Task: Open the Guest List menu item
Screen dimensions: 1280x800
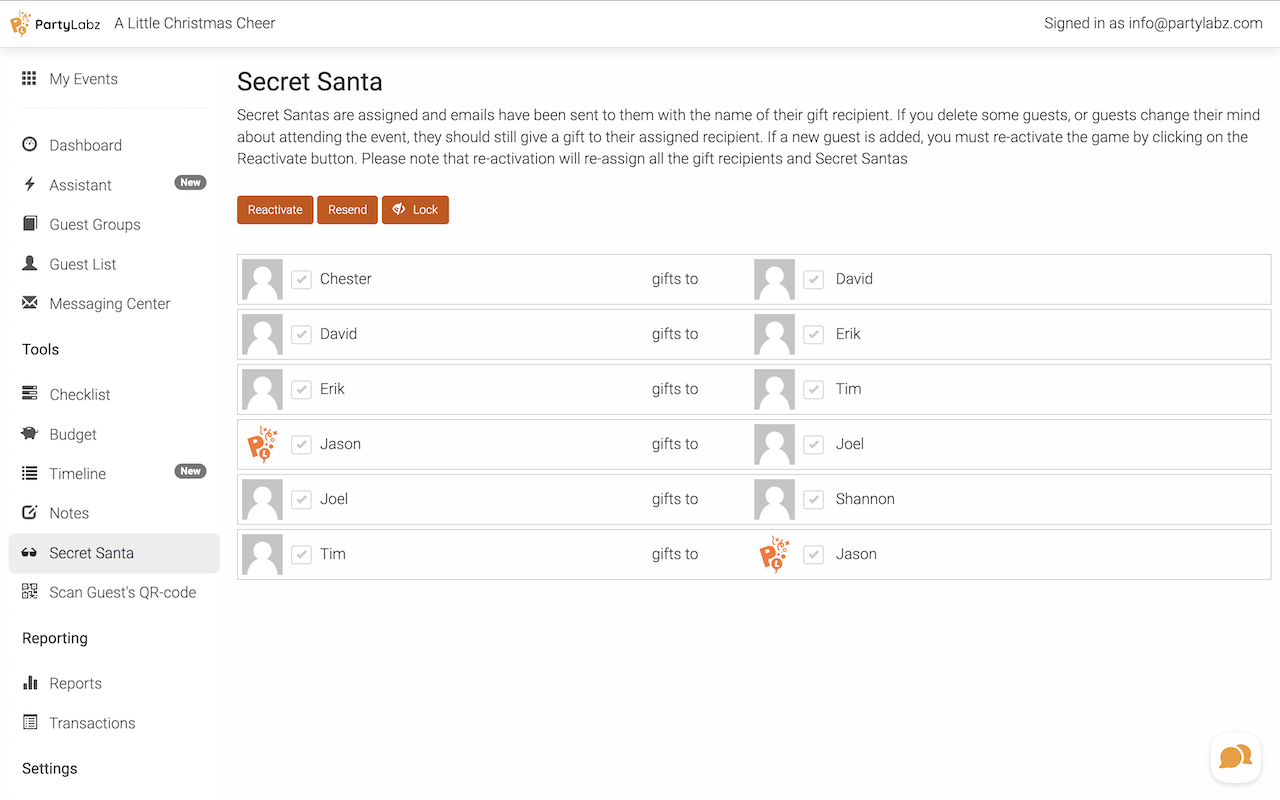Action: [83, 264]
